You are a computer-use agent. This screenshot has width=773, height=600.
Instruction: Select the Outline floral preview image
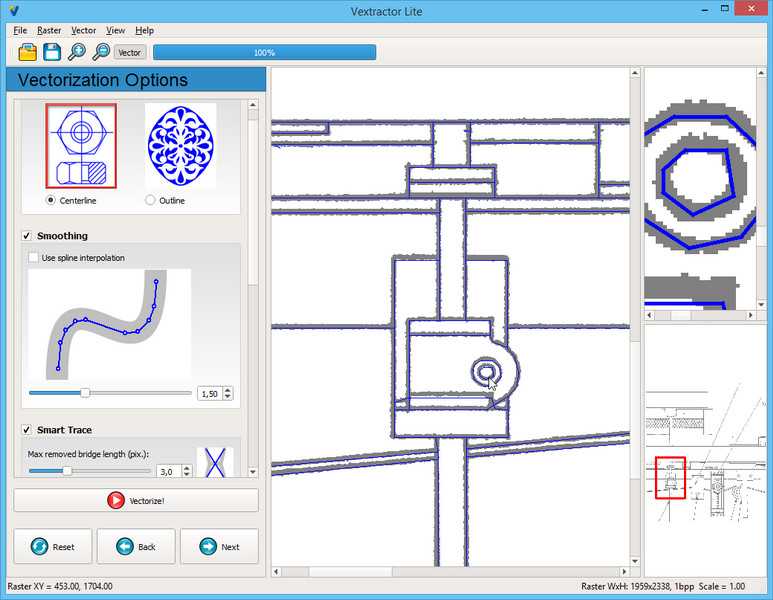point(181,146)
